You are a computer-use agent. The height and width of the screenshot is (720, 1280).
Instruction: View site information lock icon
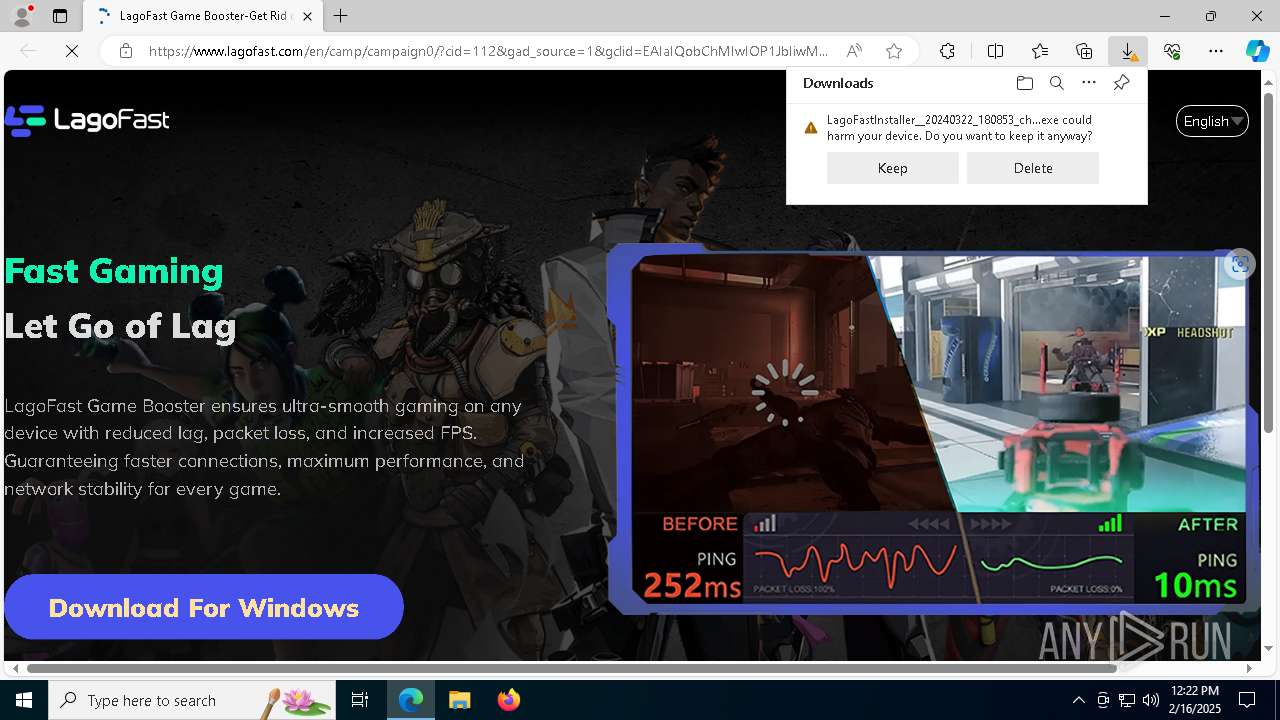click(126, 51)
